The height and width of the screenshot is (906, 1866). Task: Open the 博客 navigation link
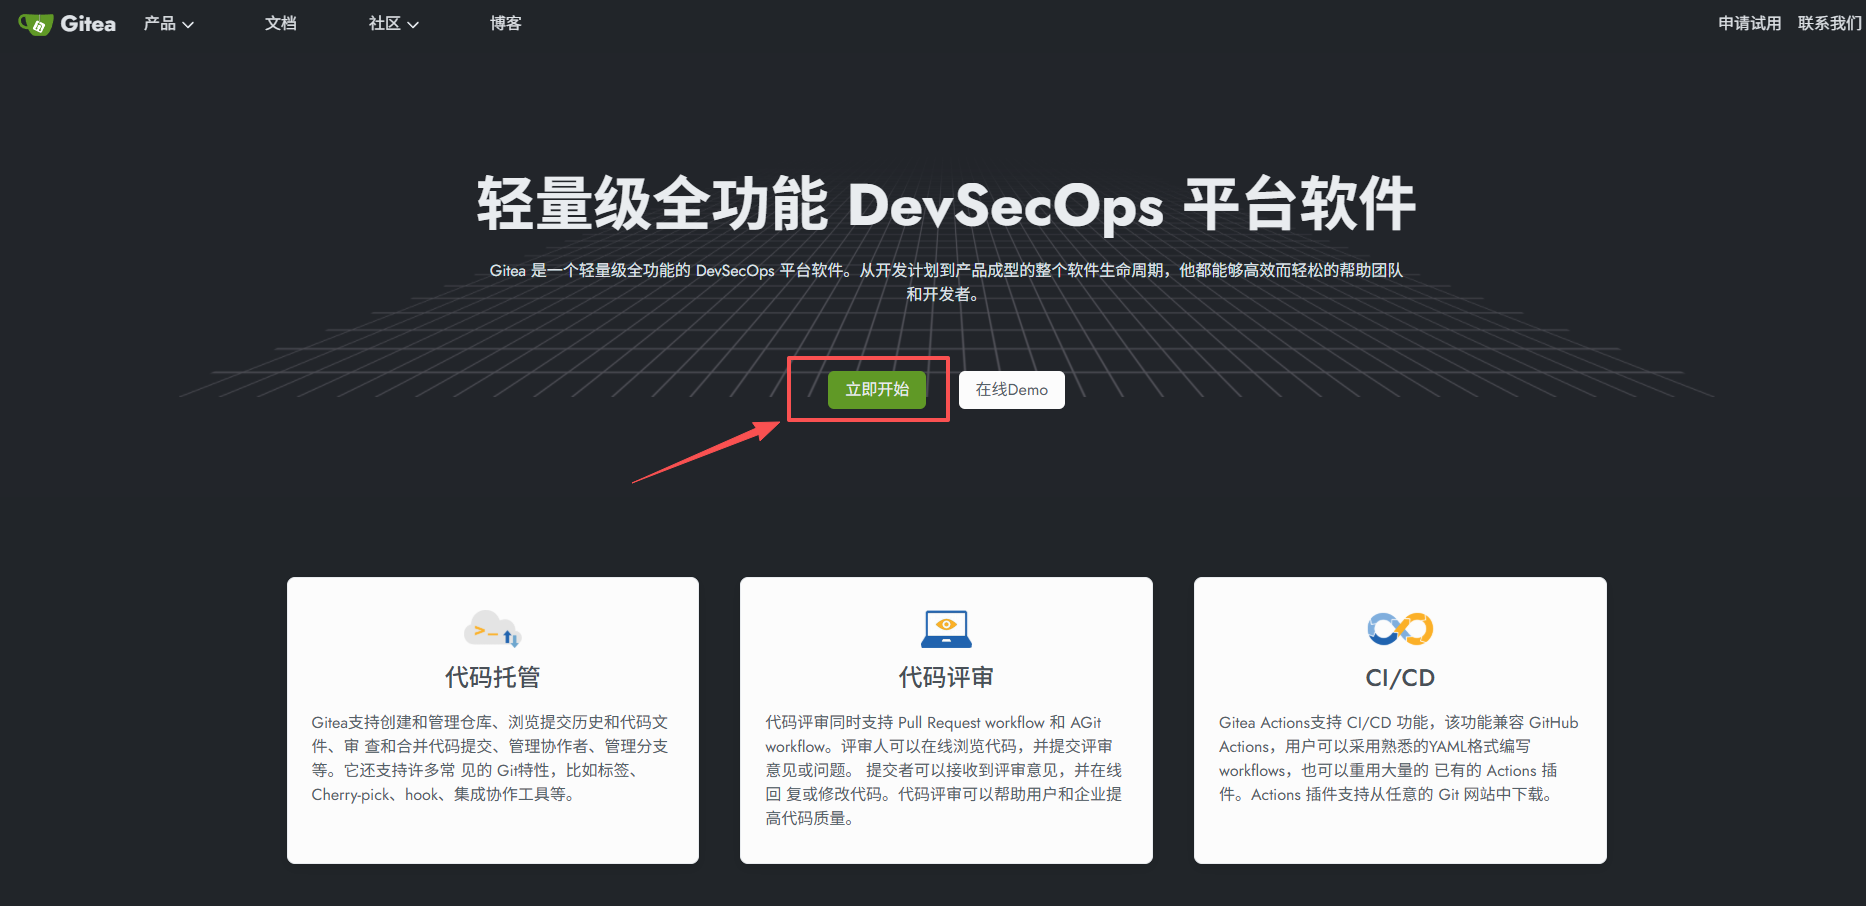(x=506, y=23)
